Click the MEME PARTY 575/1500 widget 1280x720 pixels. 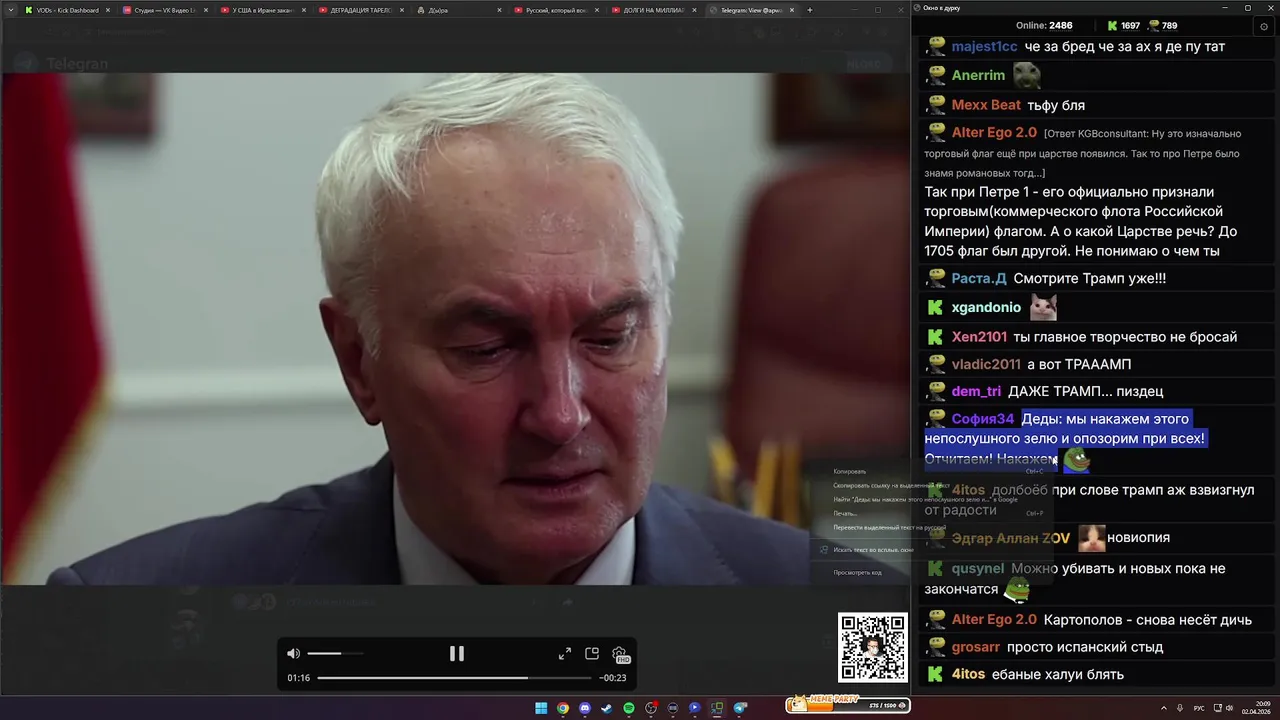pyautogui.click(x=848, y=704)
